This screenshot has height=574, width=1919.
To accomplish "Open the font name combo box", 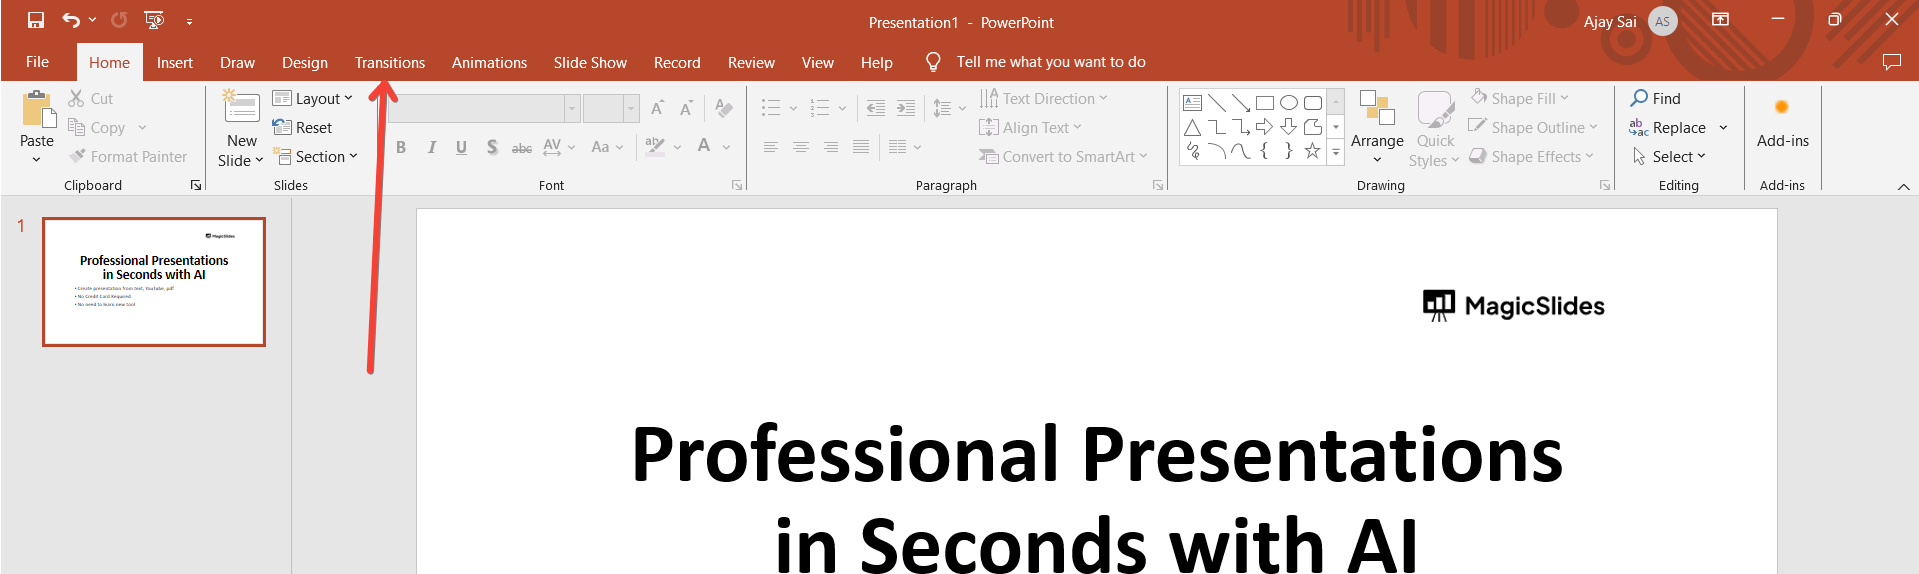I will pos(484,108).
